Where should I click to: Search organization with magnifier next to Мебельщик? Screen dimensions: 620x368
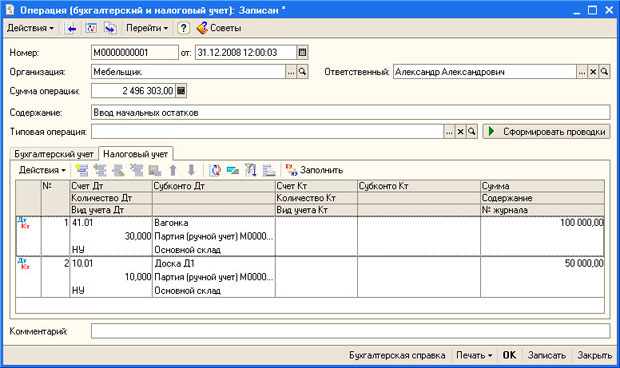click(302, 72)
